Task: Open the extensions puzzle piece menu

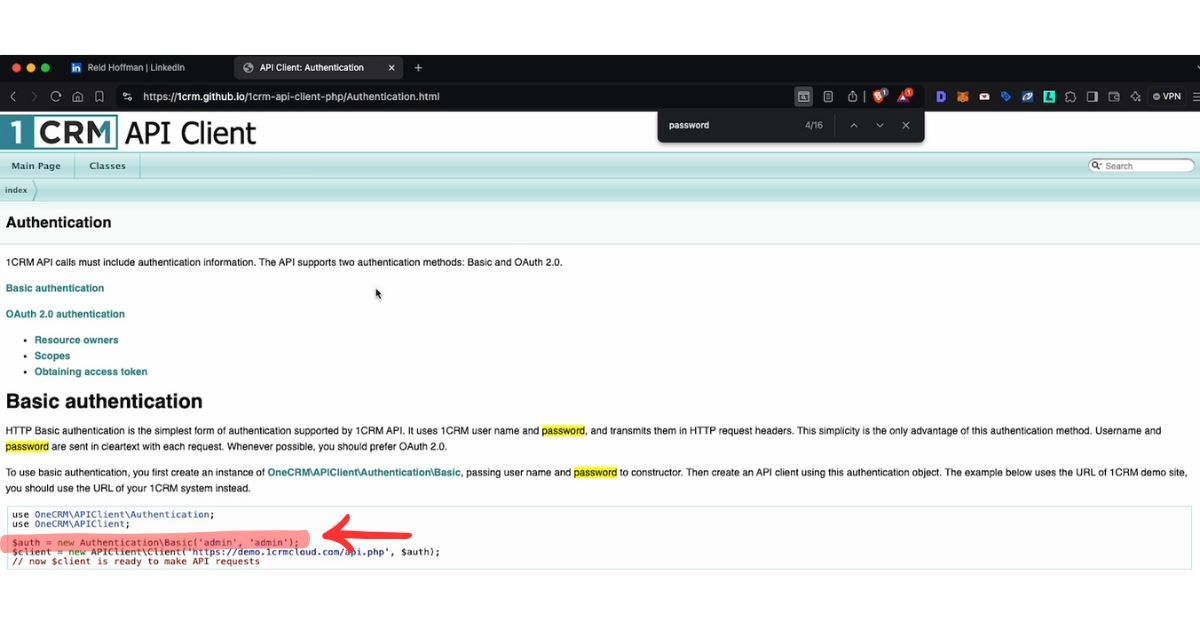Action: click(x=1070, y=97)
